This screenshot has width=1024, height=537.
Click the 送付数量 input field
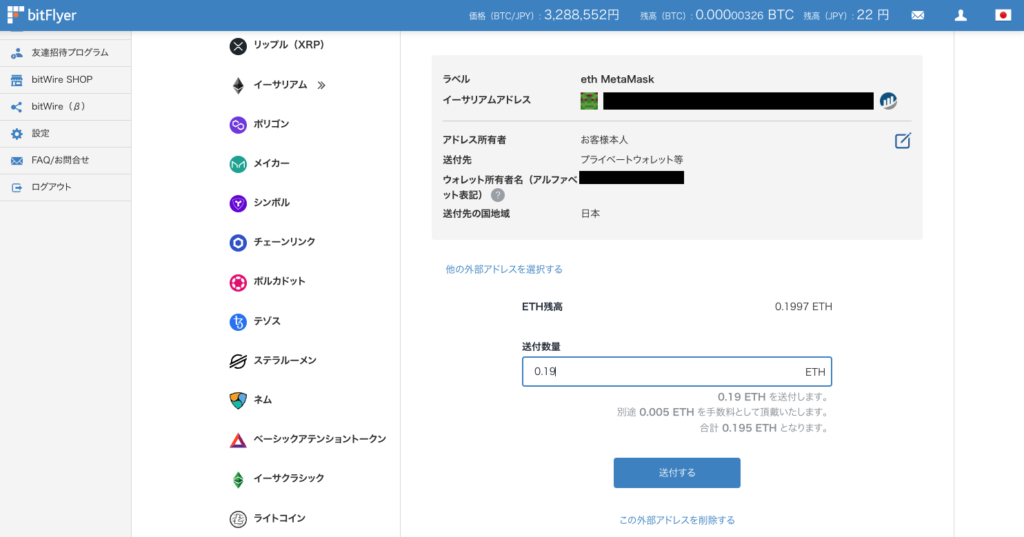[677, 371]
